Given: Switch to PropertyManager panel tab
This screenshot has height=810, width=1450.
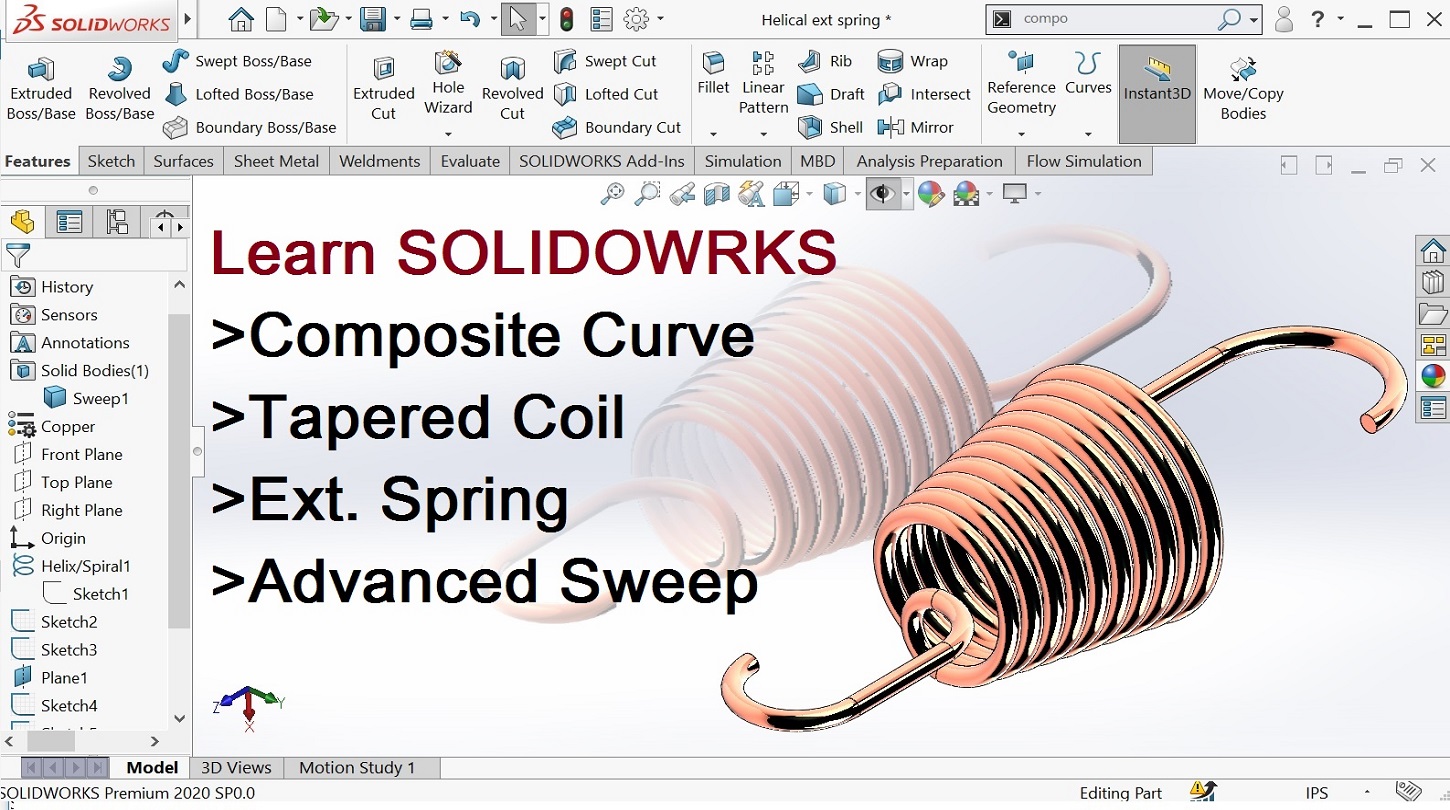Looking at the screenshot, I should point(69,222).
